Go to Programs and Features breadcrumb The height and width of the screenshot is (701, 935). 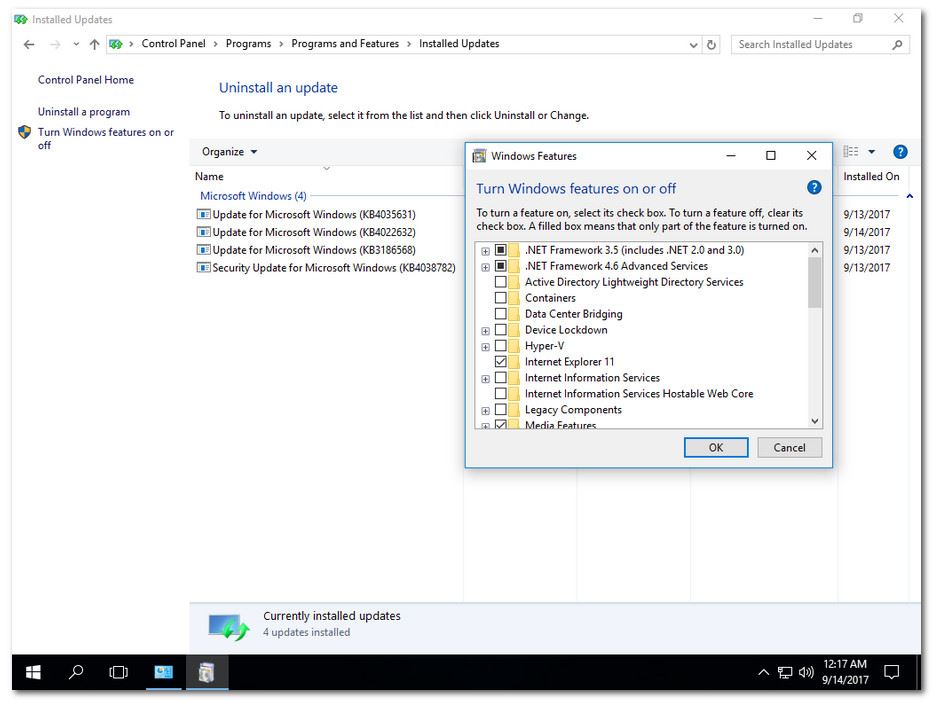tap(345, 44)
